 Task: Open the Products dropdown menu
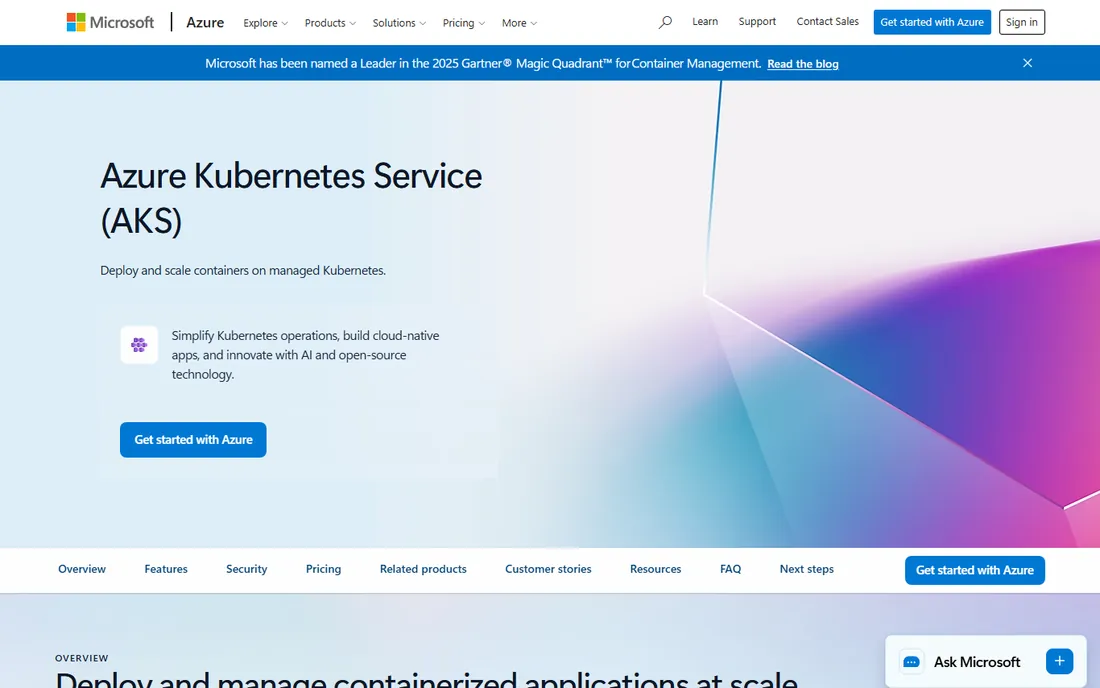330,23
